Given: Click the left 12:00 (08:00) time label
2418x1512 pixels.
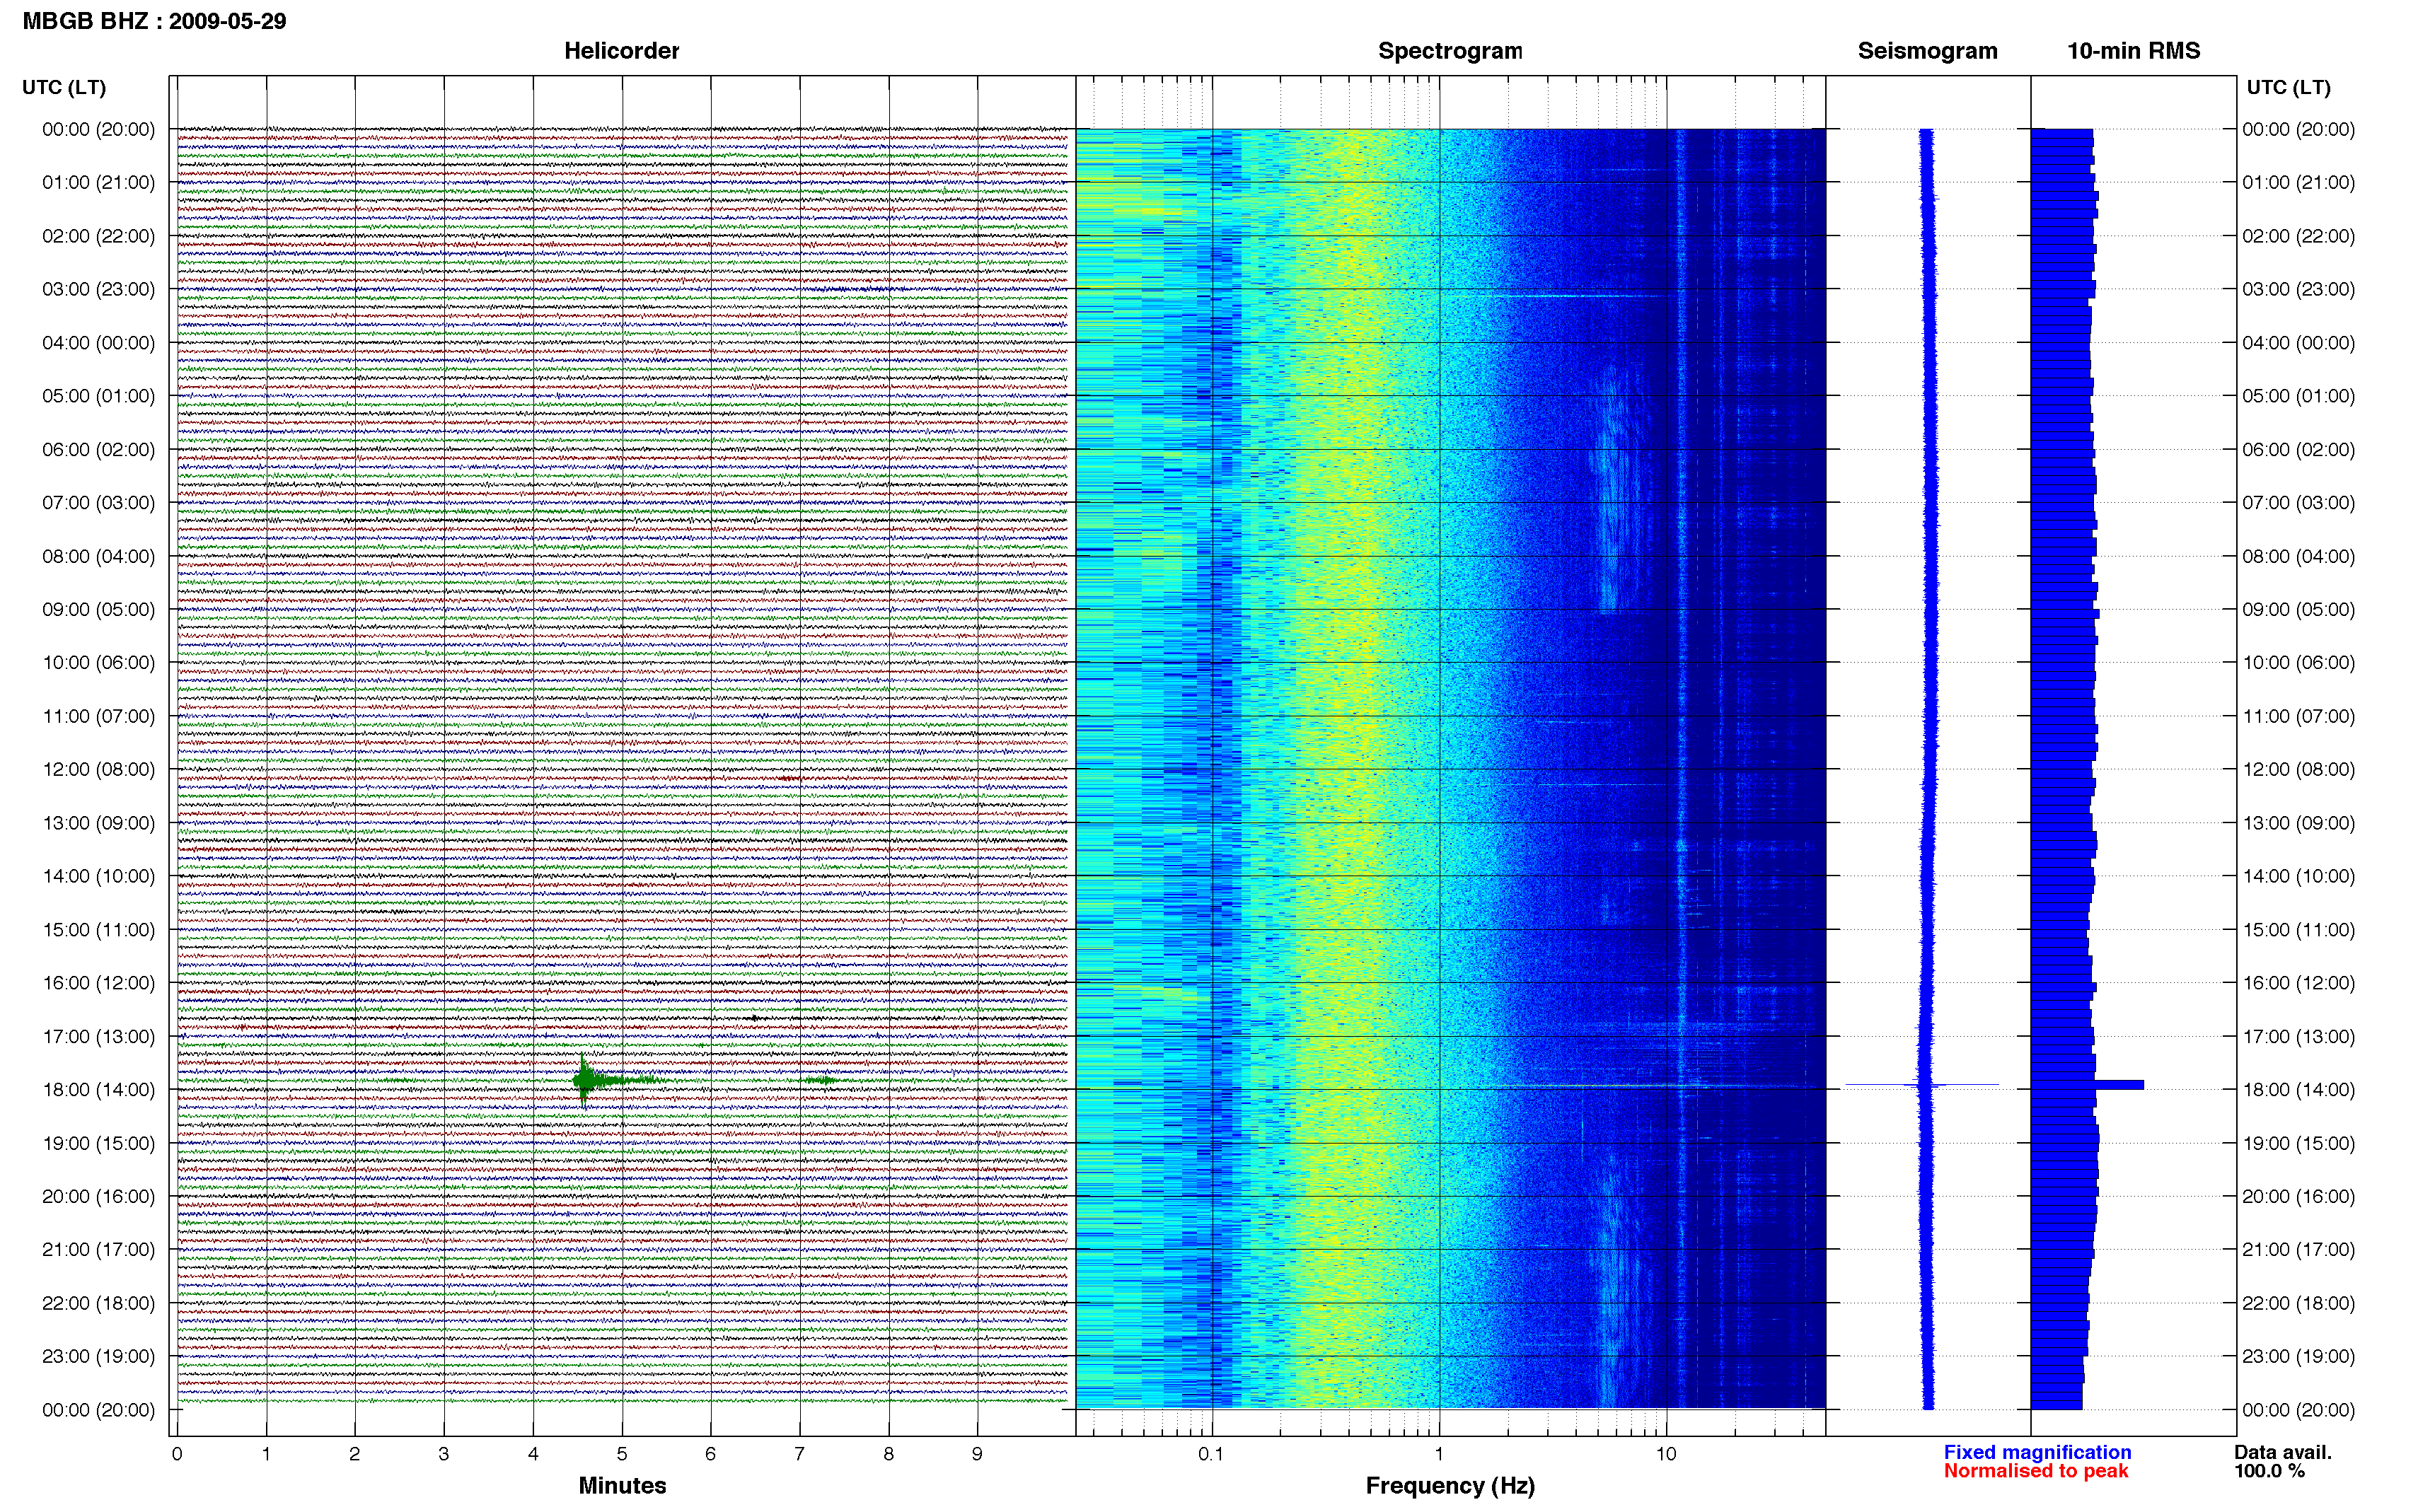Looking at the screenshot, I should [98, 769].
